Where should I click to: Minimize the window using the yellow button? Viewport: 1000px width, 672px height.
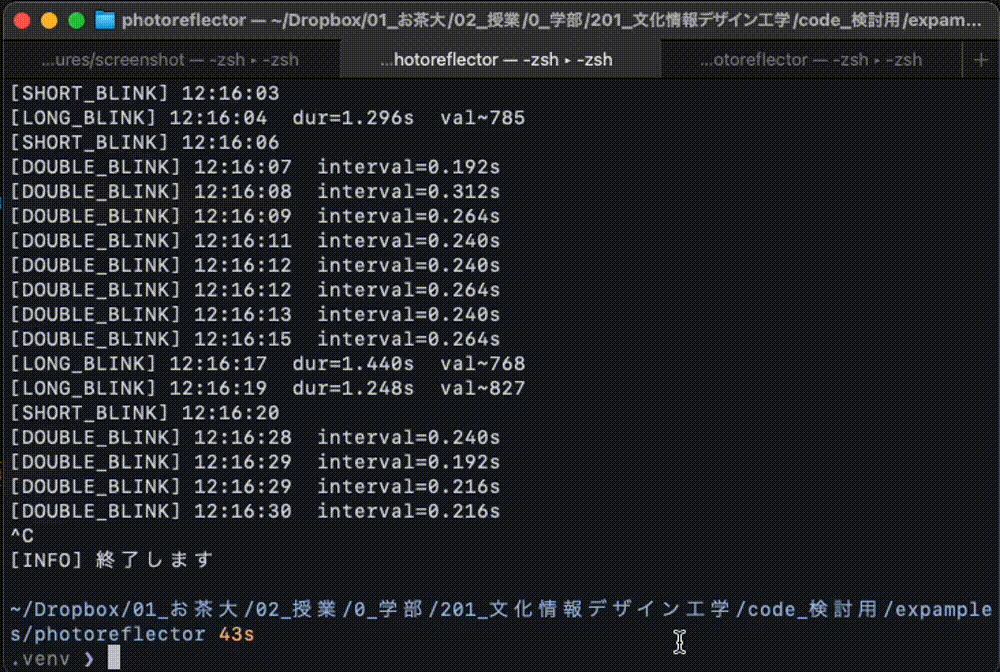(49, 21)
